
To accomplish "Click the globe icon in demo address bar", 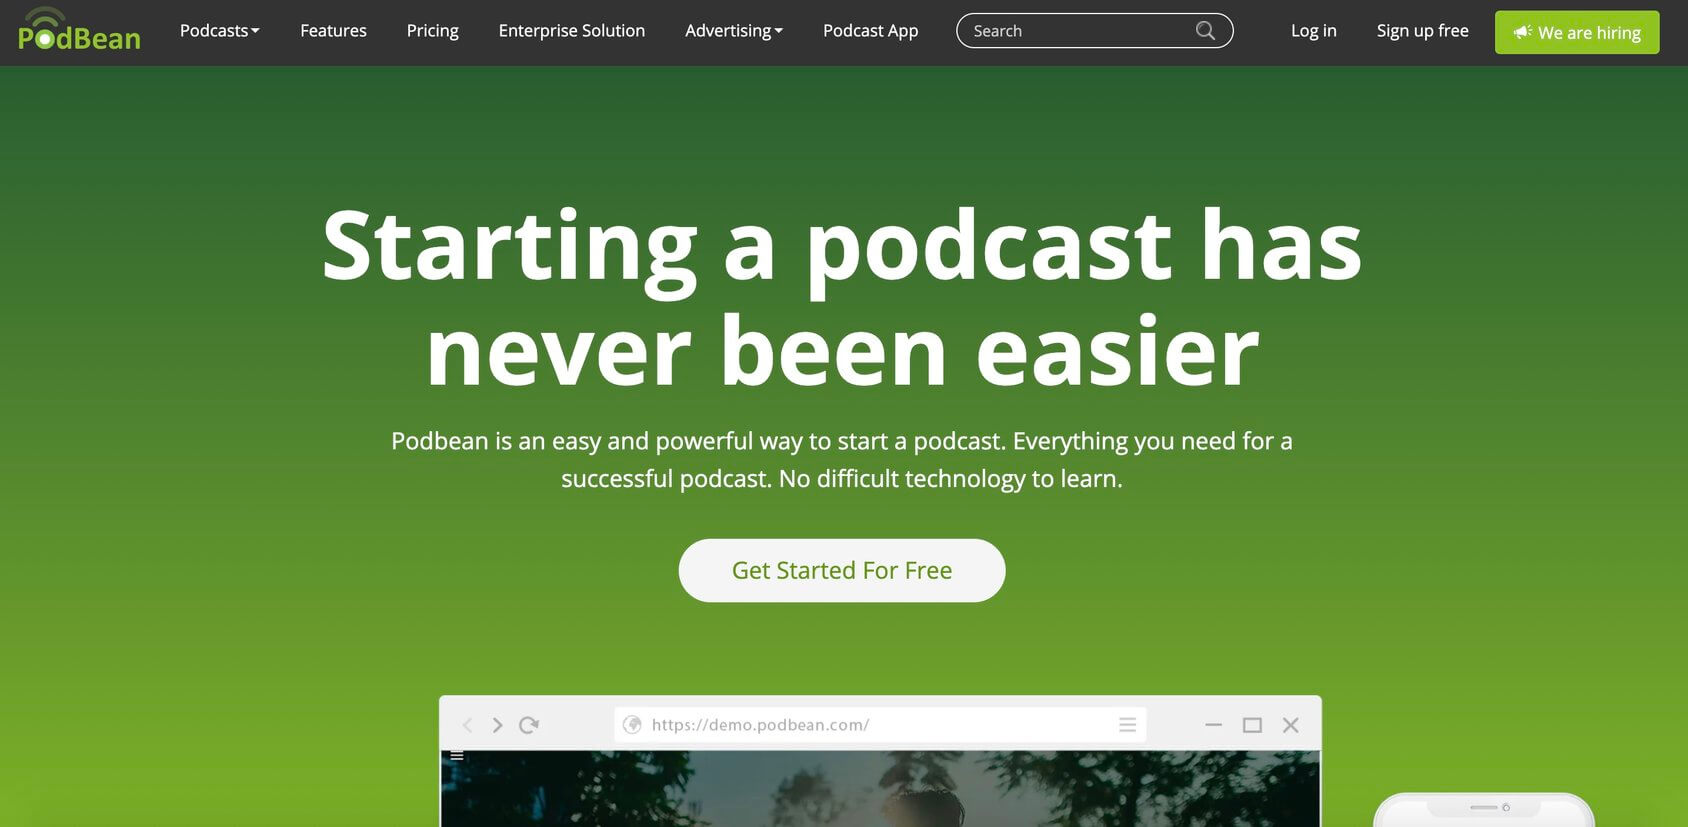I will 632,725.
